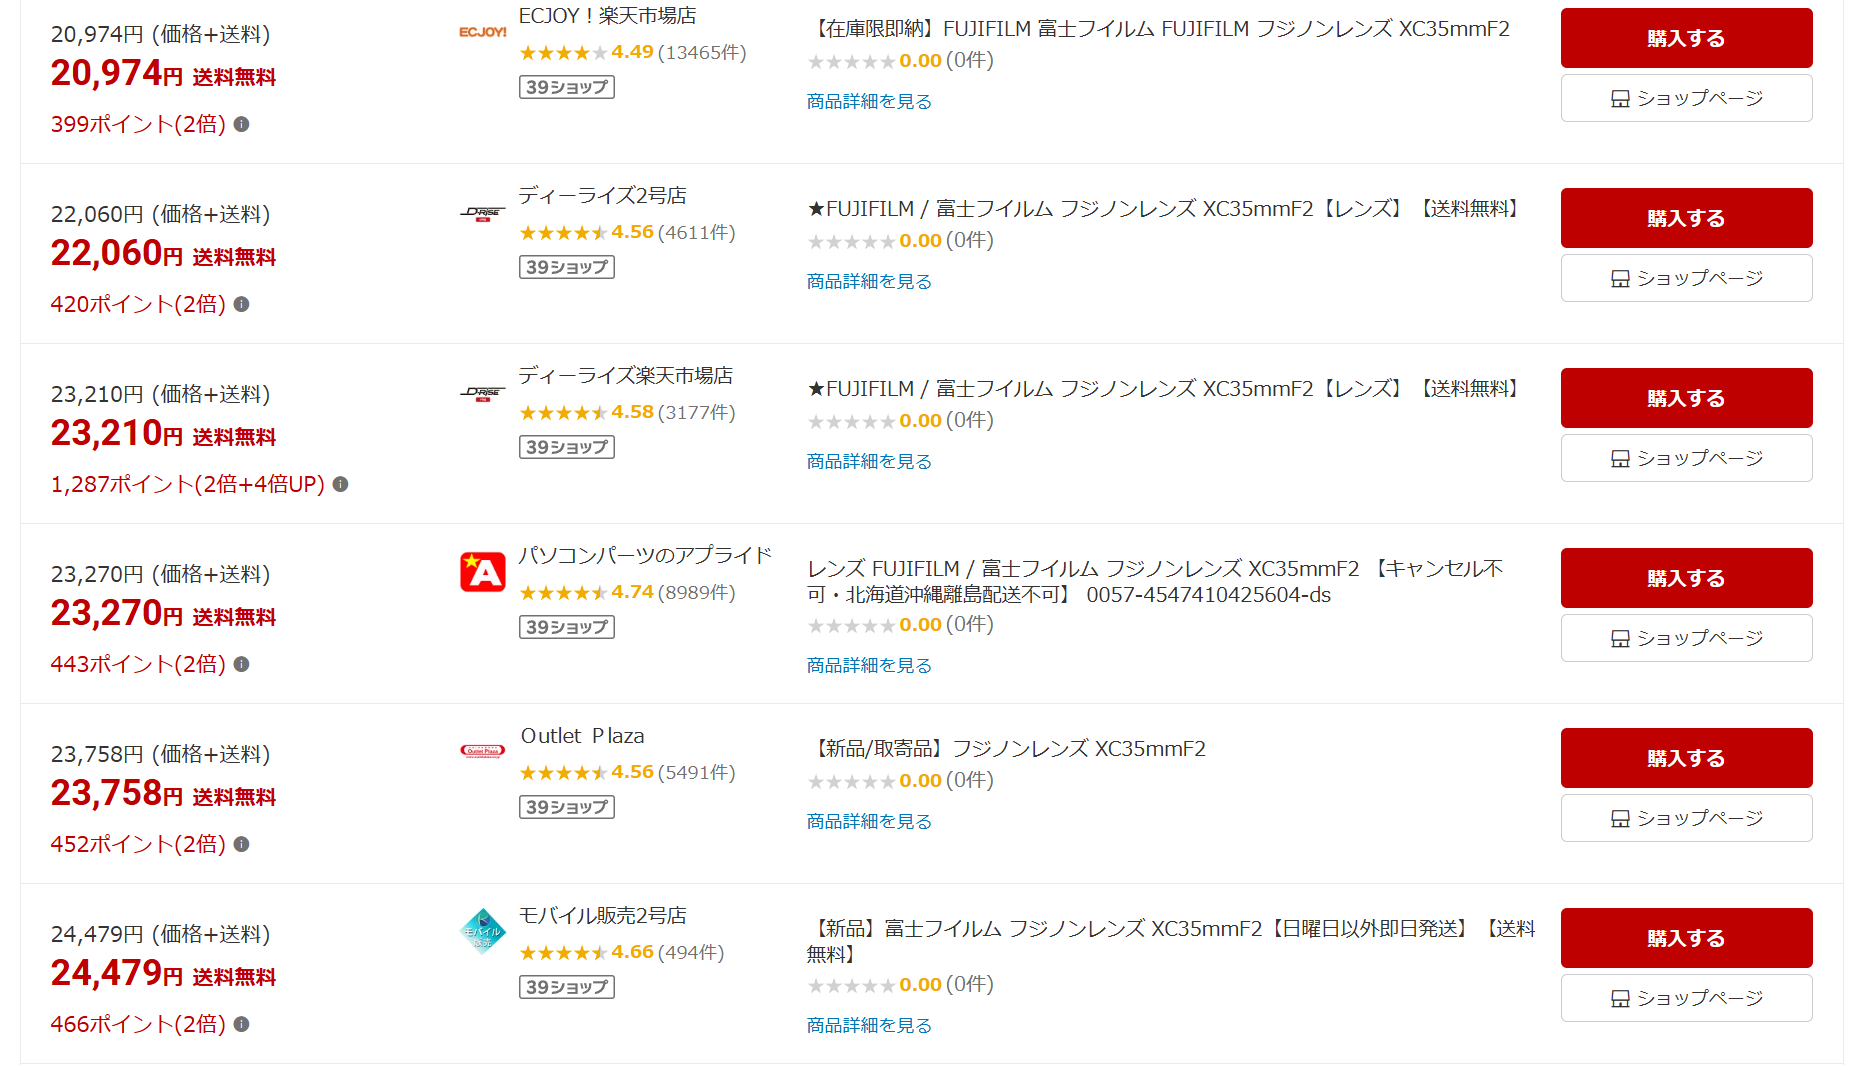Click the ディーライズ2号店 shop logo
The image size is (1851, 1065).
482,213
